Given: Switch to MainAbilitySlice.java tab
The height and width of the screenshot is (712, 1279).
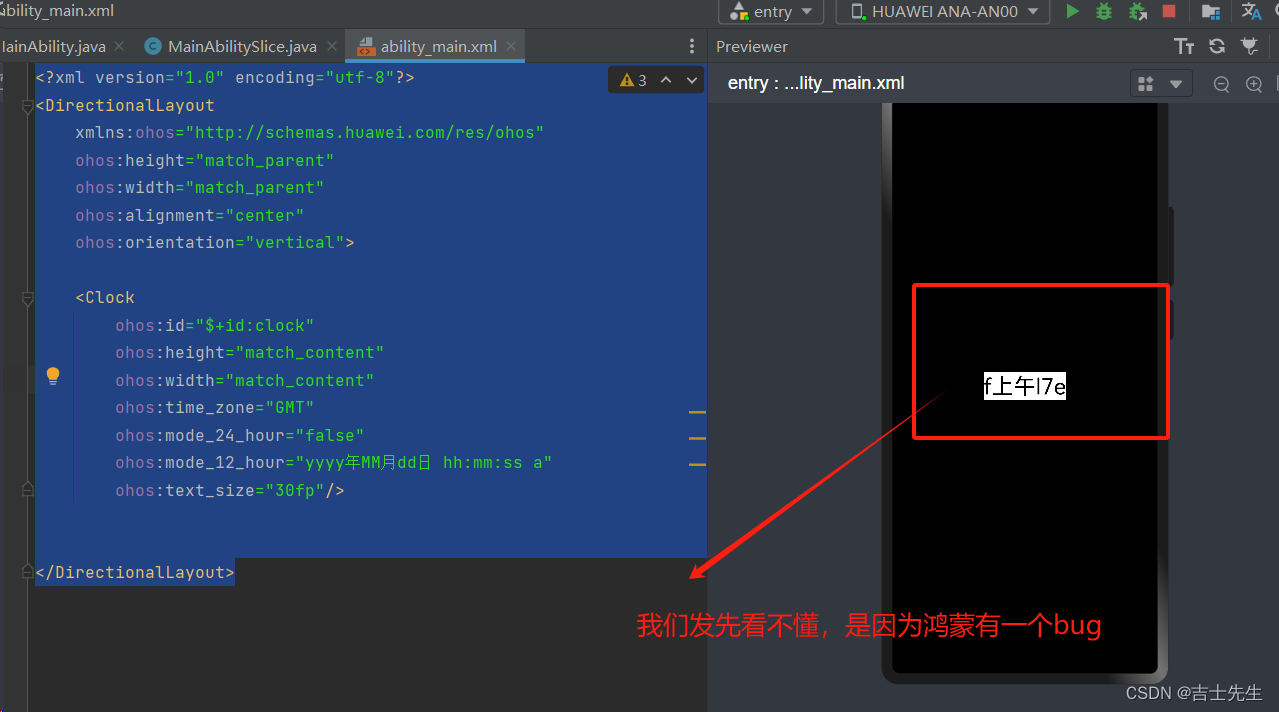Looking at the screenshot, I should coord(242,46).
